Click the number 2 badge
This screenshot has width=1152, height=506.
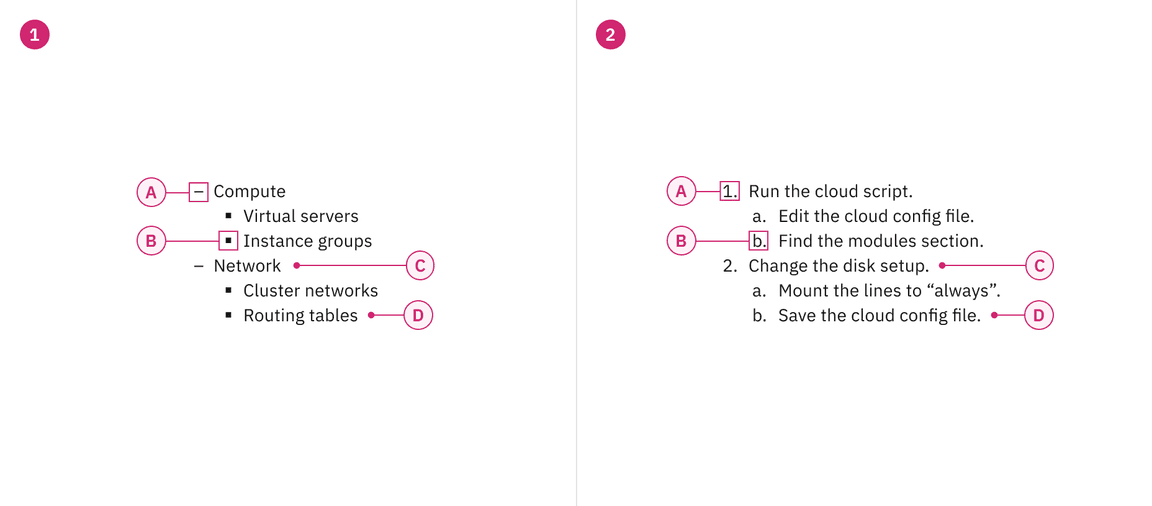(x=611, y=35)
